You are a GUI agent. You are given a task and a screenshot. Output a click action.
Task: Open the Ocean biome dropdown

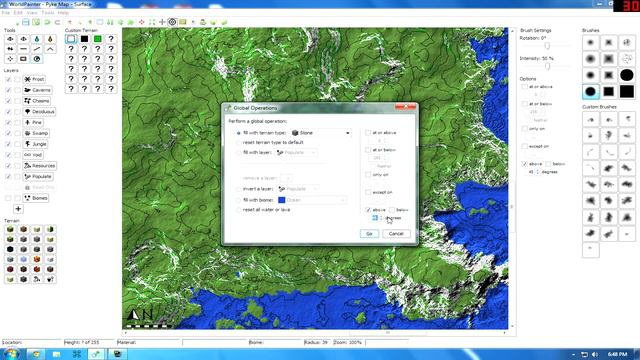pos(312,200)
